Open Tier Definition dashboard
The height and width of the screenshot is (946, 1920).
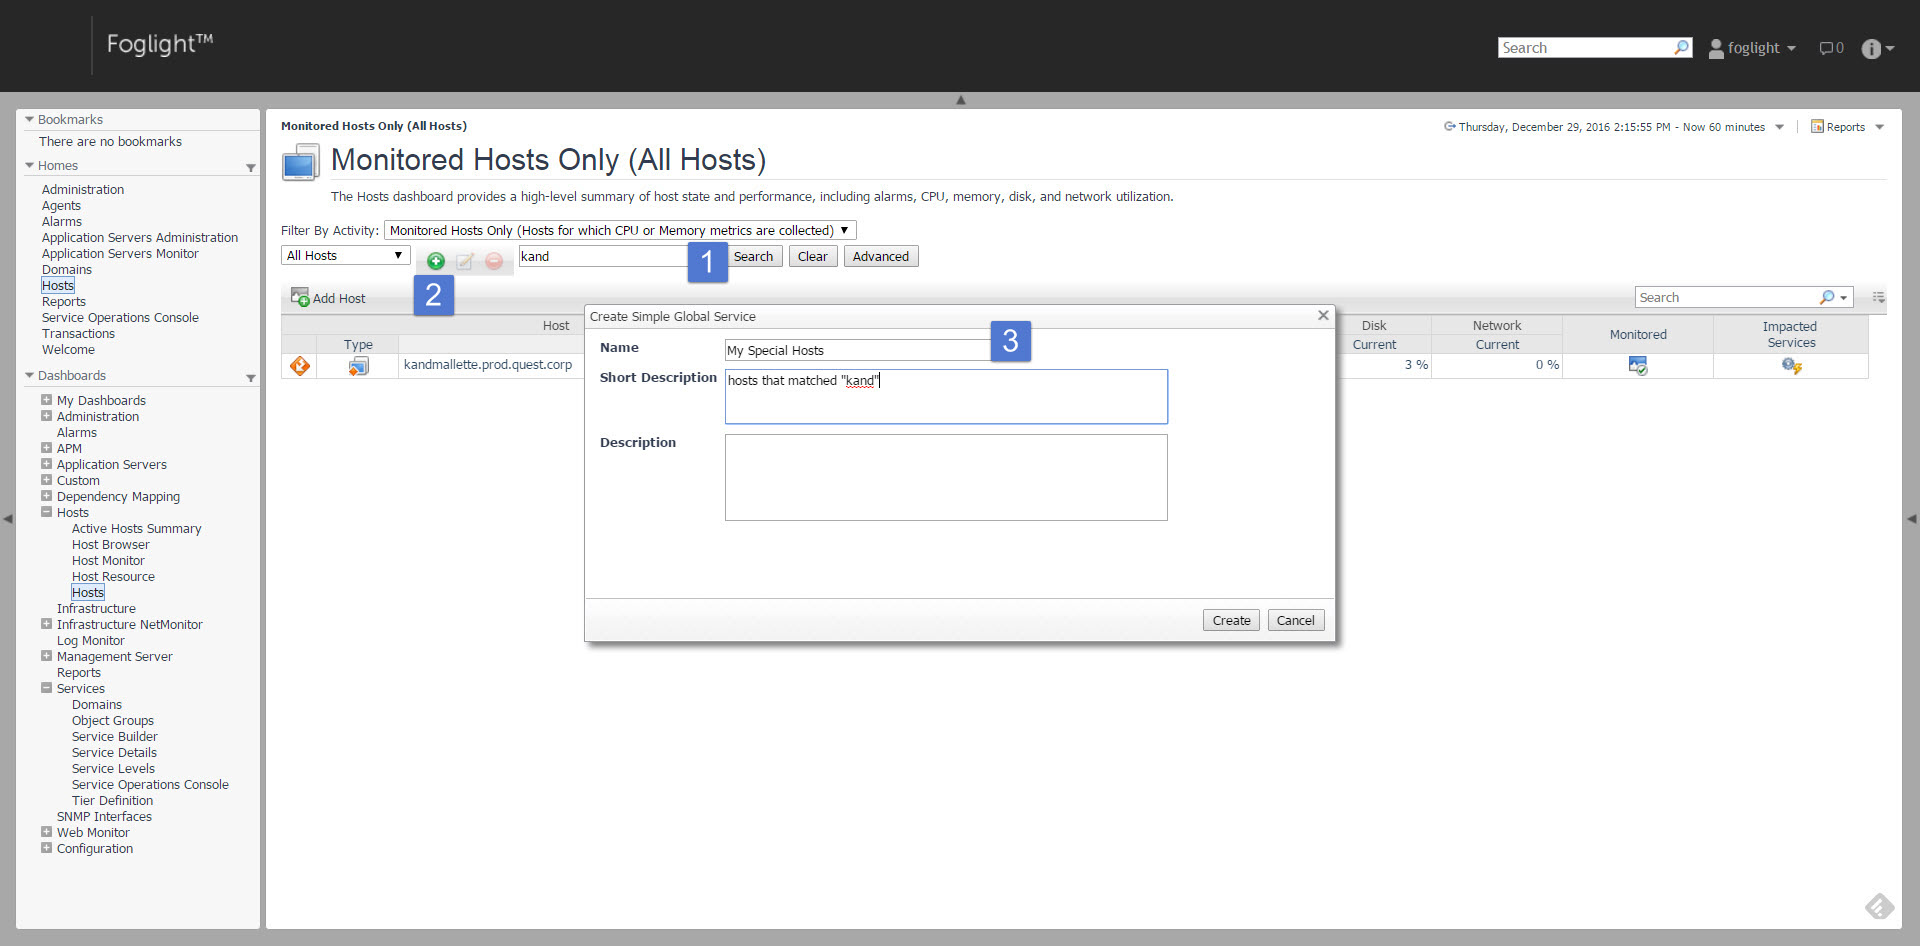tap(112, 801)
